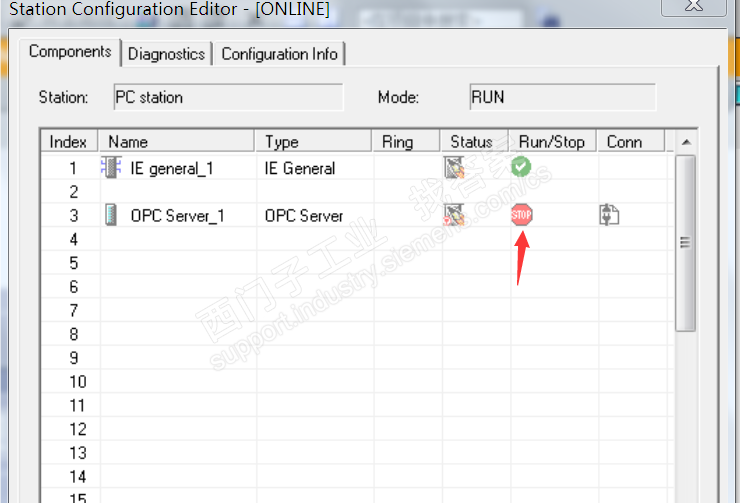Click the connection icon in OPC Server row
Viewport: 740px width, 503px height.
click(609, 215)
